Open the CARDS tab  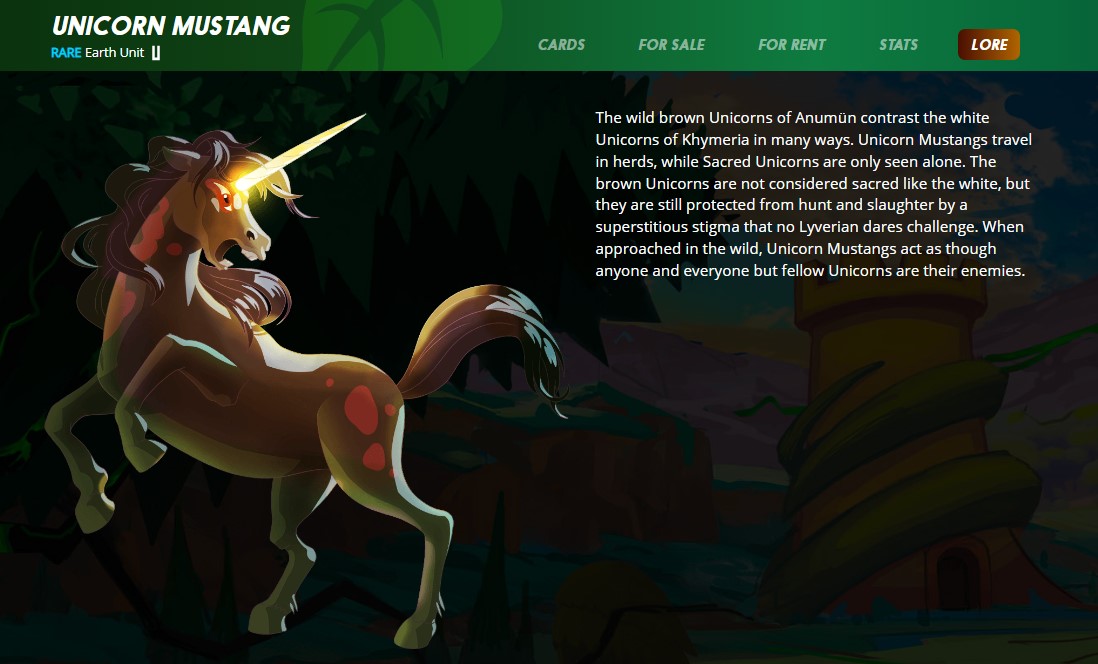point(562,45)
